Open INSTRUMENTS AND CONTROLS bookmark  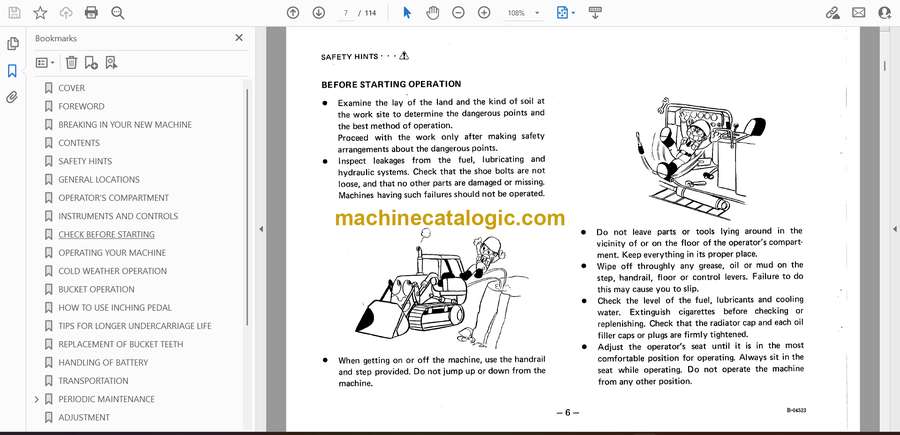[x=118, y=216]
